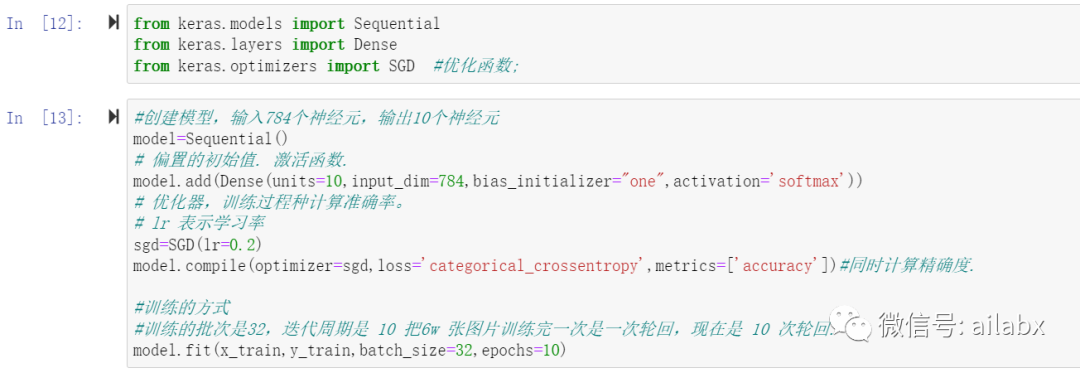Place cursor on the Sequential import line
Viewport: 1080px width, 373px height.
pyautogui.click(x=287, y=23)
